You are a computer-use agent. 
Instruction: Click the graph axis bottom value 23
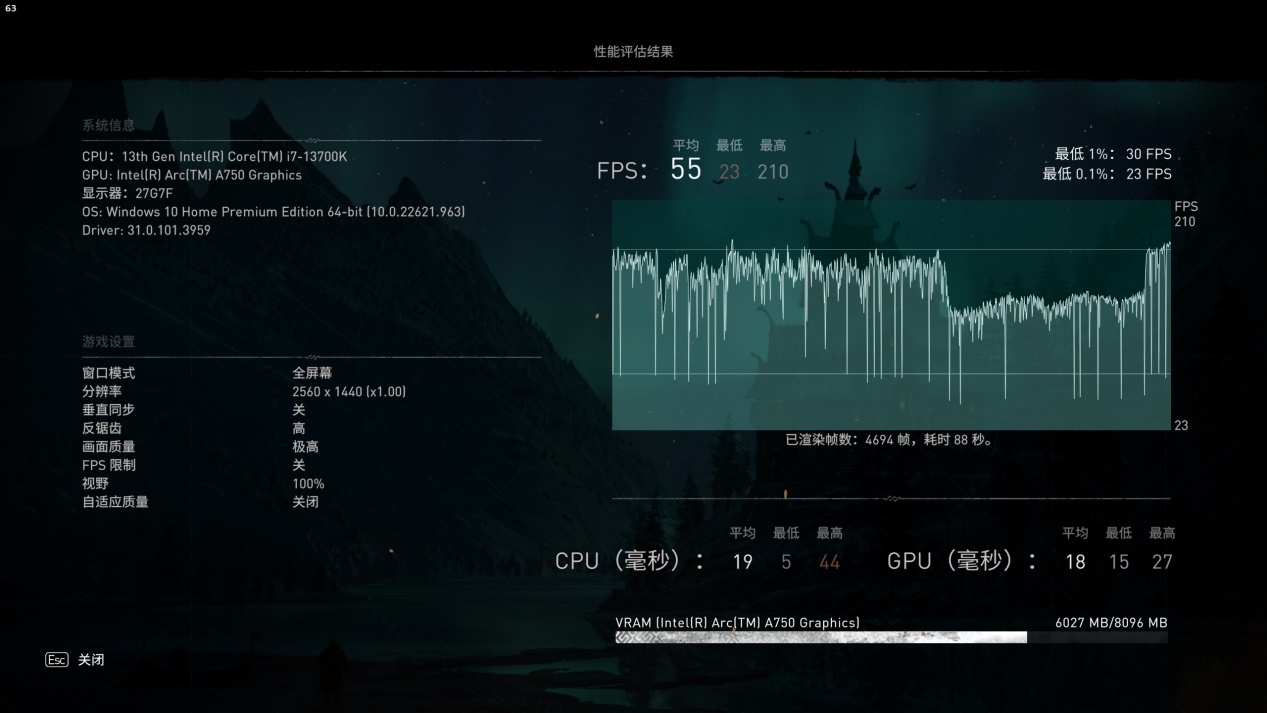[1181, 426]
